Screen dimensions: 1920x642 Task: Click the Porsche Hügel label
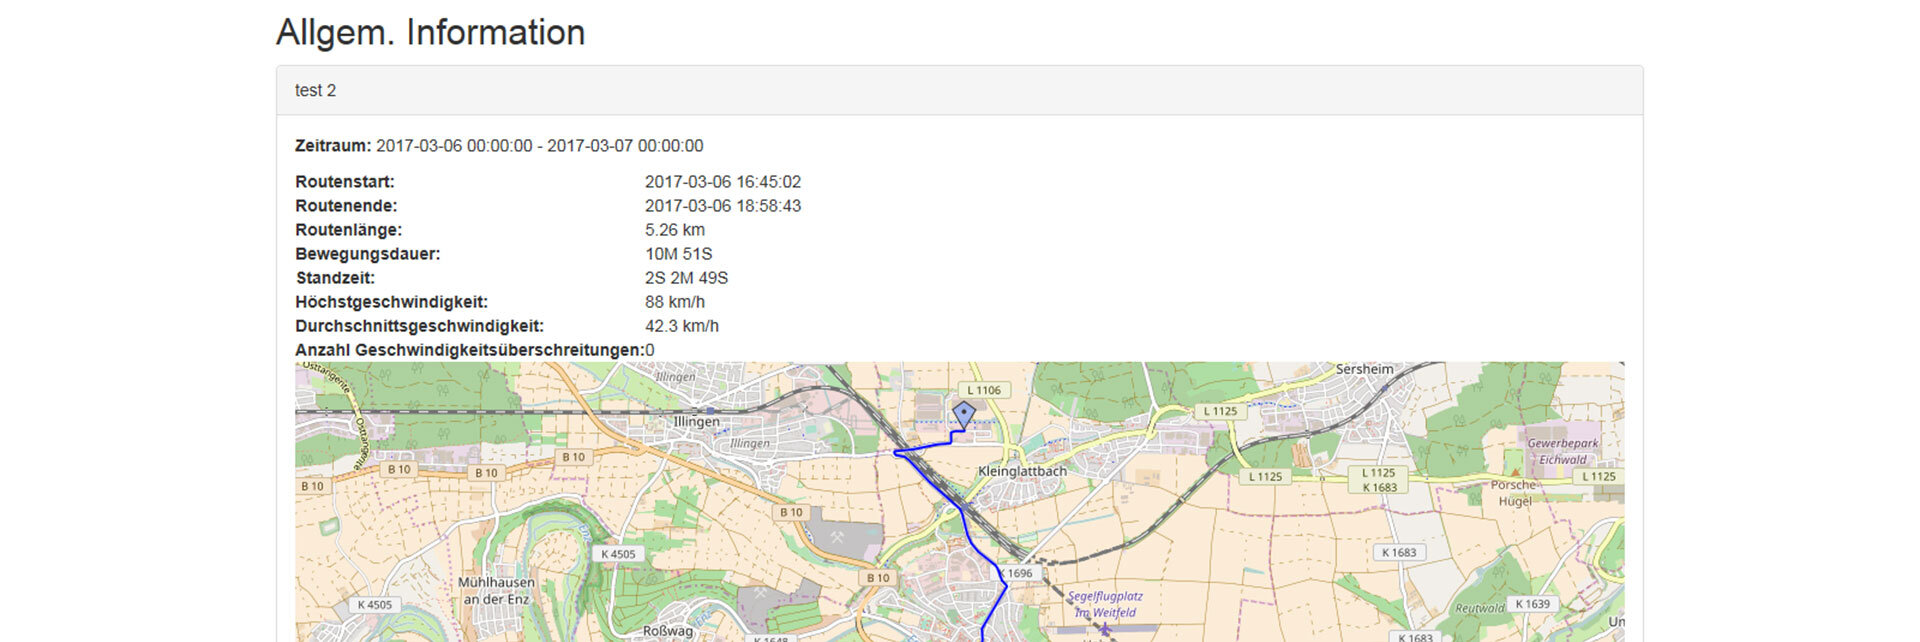(x=1513, y=493)
